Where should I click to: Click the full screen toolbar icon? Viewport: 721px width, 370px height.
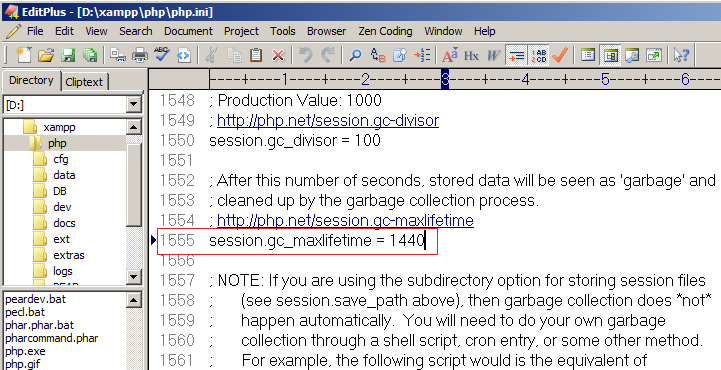[x=653, y=56]
